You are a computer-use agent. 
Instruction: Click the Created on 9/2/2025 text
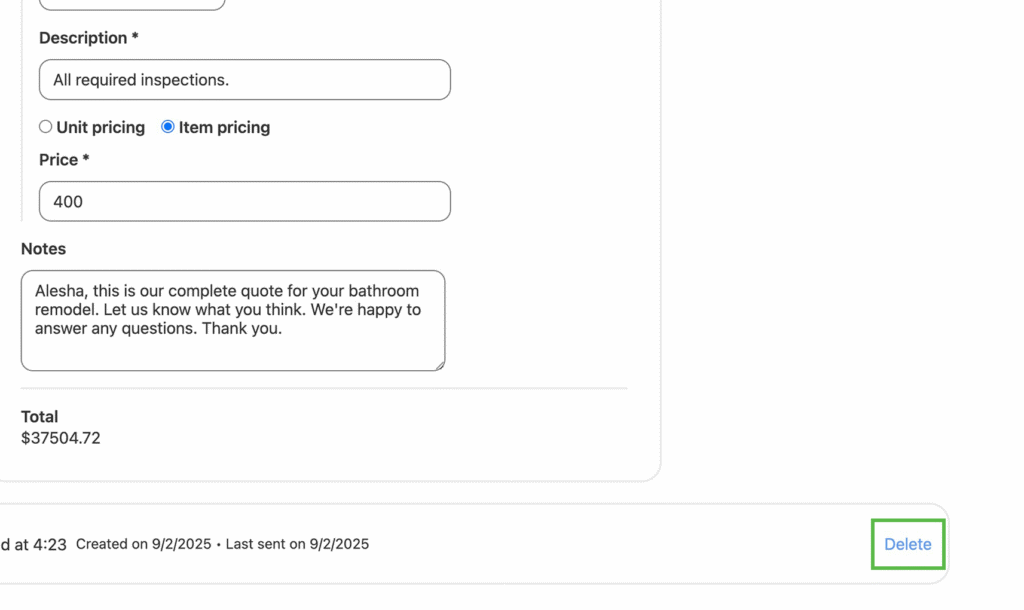tap(143, 544)
